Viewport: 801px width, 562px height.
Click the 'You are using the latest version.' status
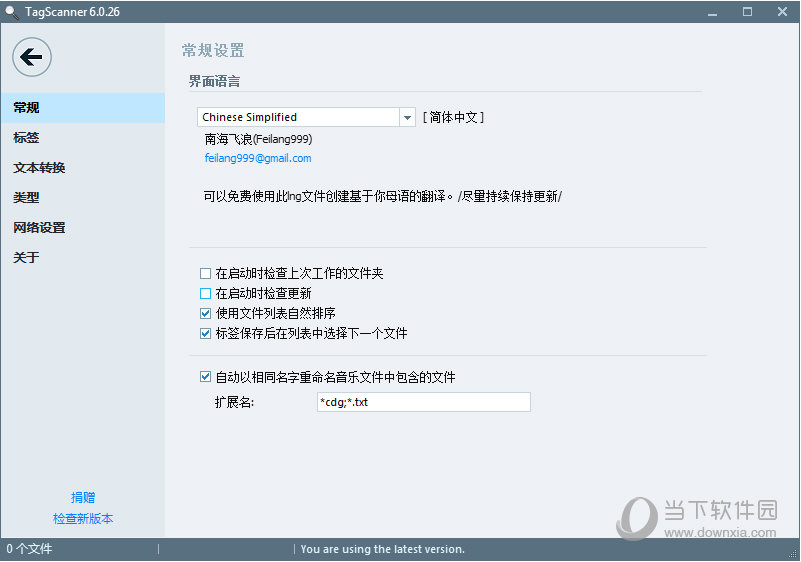click(x=383, y=549)
